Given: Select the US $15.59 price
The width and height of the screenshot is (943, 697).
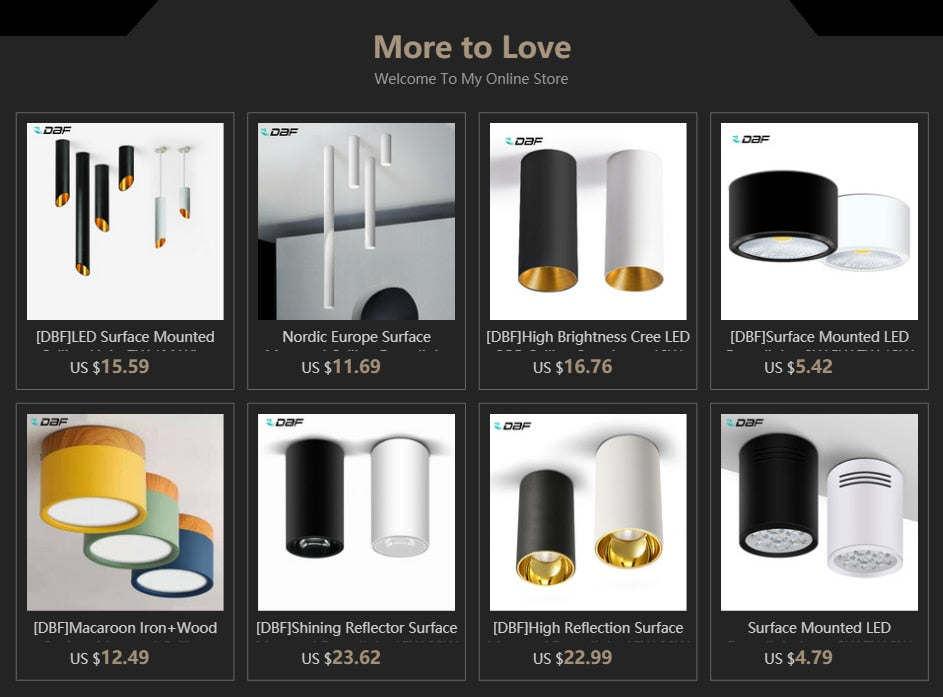Looking at the screenshot, I should pyautogui.click(x=109, y=367).
